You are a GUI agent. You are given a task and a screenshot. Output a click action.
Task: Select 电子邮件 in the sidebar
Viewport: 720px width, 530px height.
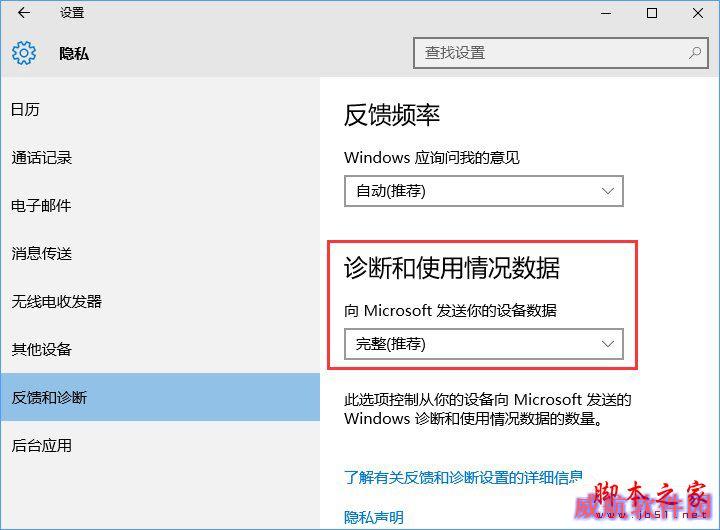click(160, 205)
